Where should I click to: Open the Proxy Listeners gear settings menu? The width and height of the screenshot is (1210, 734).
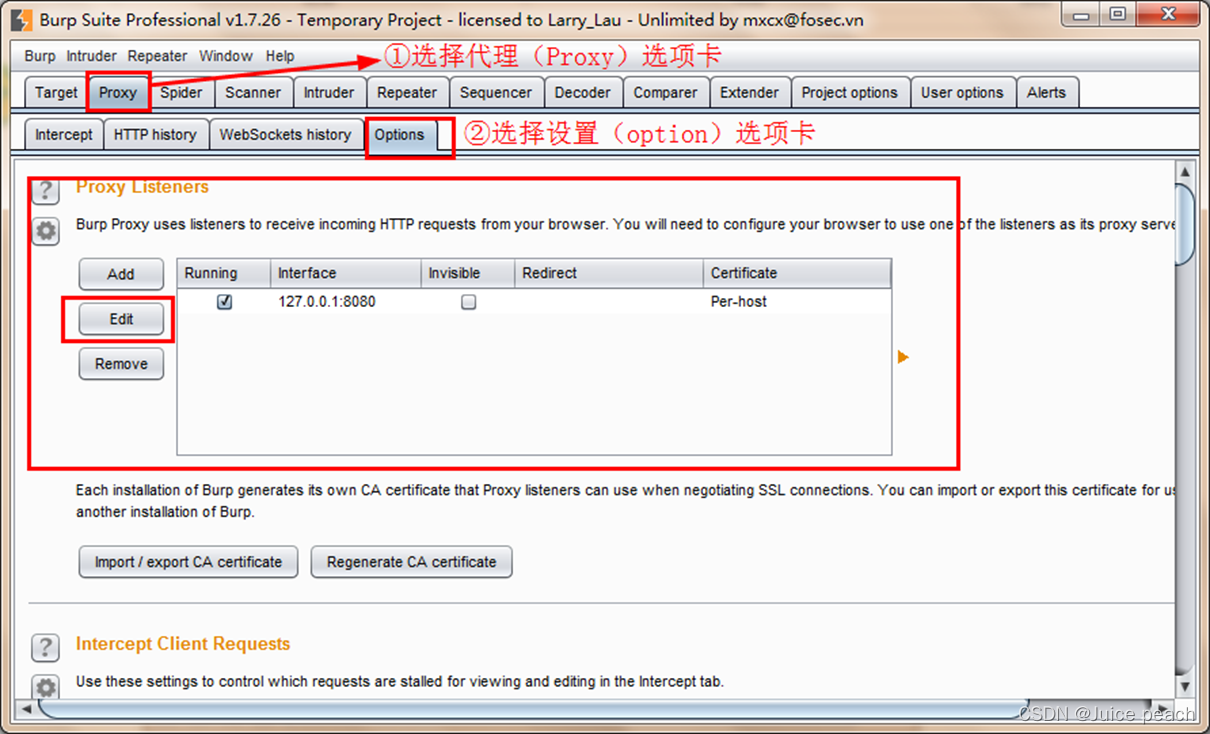pyautogui.click(x=46, y=231)
